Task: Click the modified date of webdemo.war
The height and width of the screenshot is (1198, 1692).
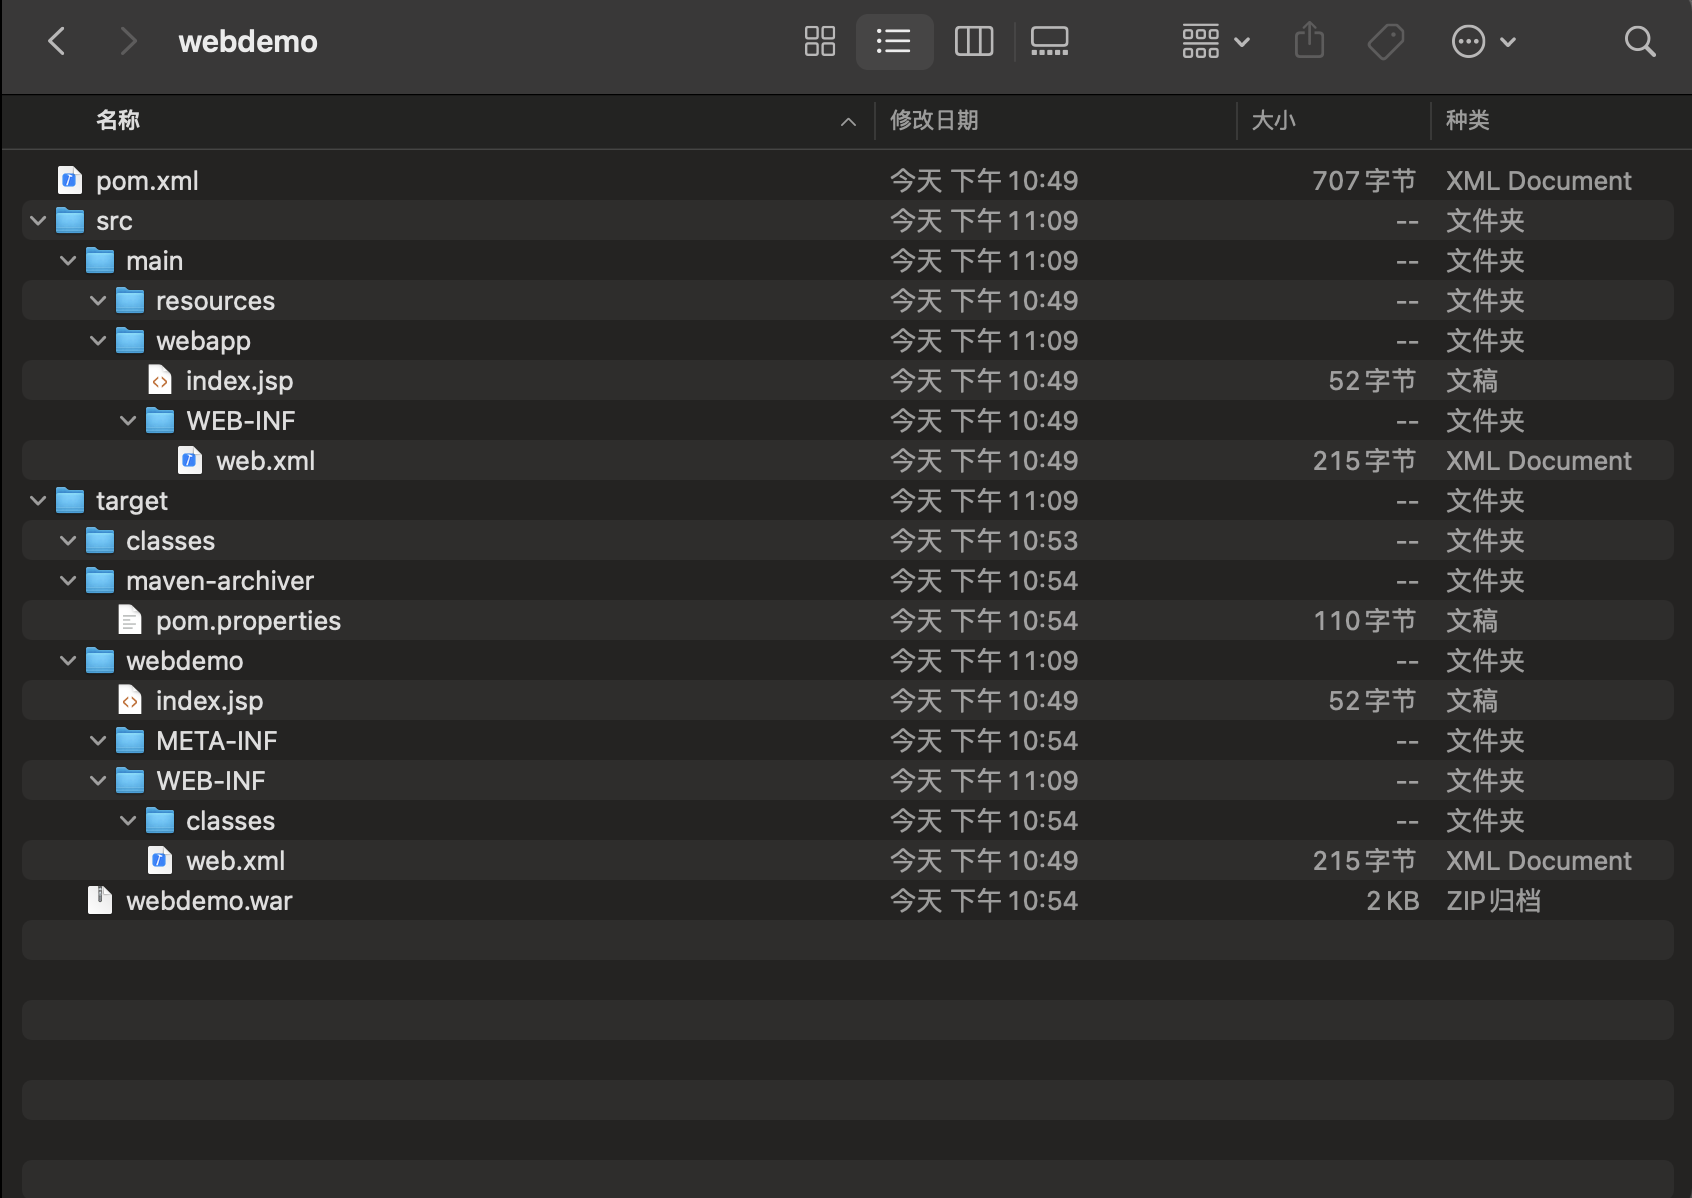Action: point(984,901)
